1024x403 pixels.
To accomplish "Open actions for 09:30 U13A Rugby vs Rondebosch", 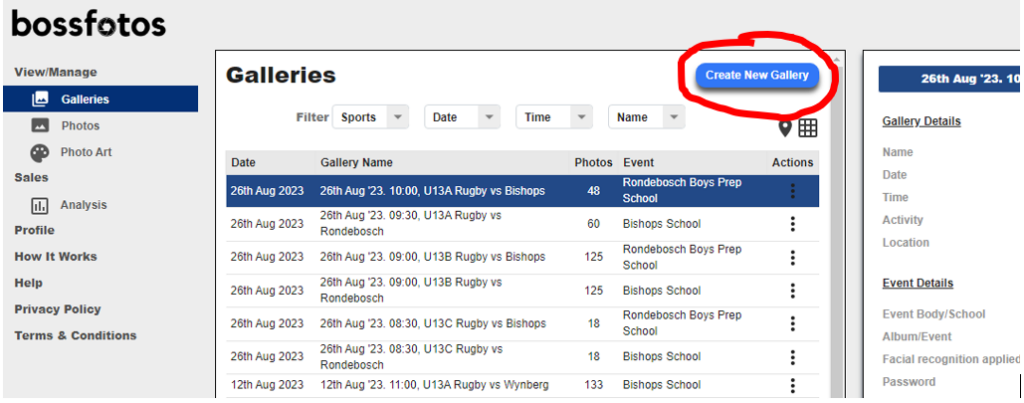I will tap(793, 224).
